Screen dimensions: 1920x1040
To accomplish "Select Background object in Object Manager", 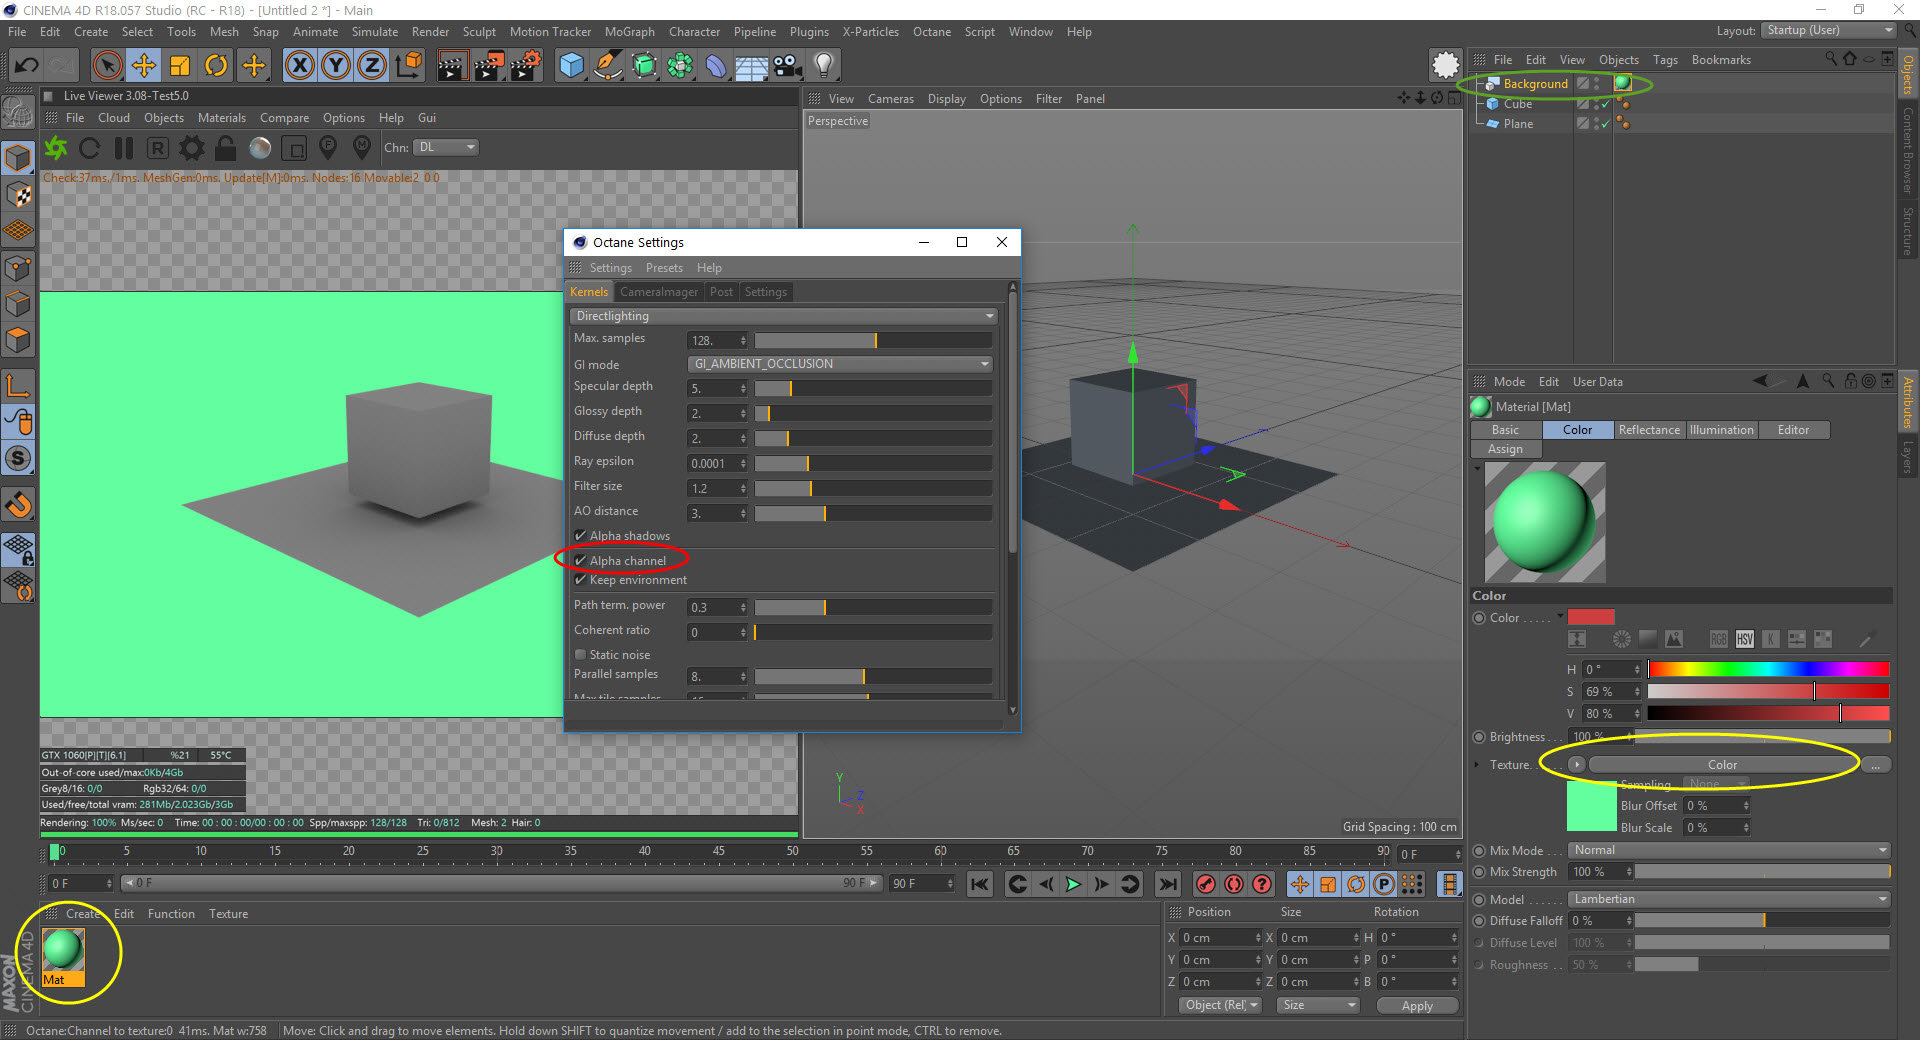I will (x=1535, y=84).
